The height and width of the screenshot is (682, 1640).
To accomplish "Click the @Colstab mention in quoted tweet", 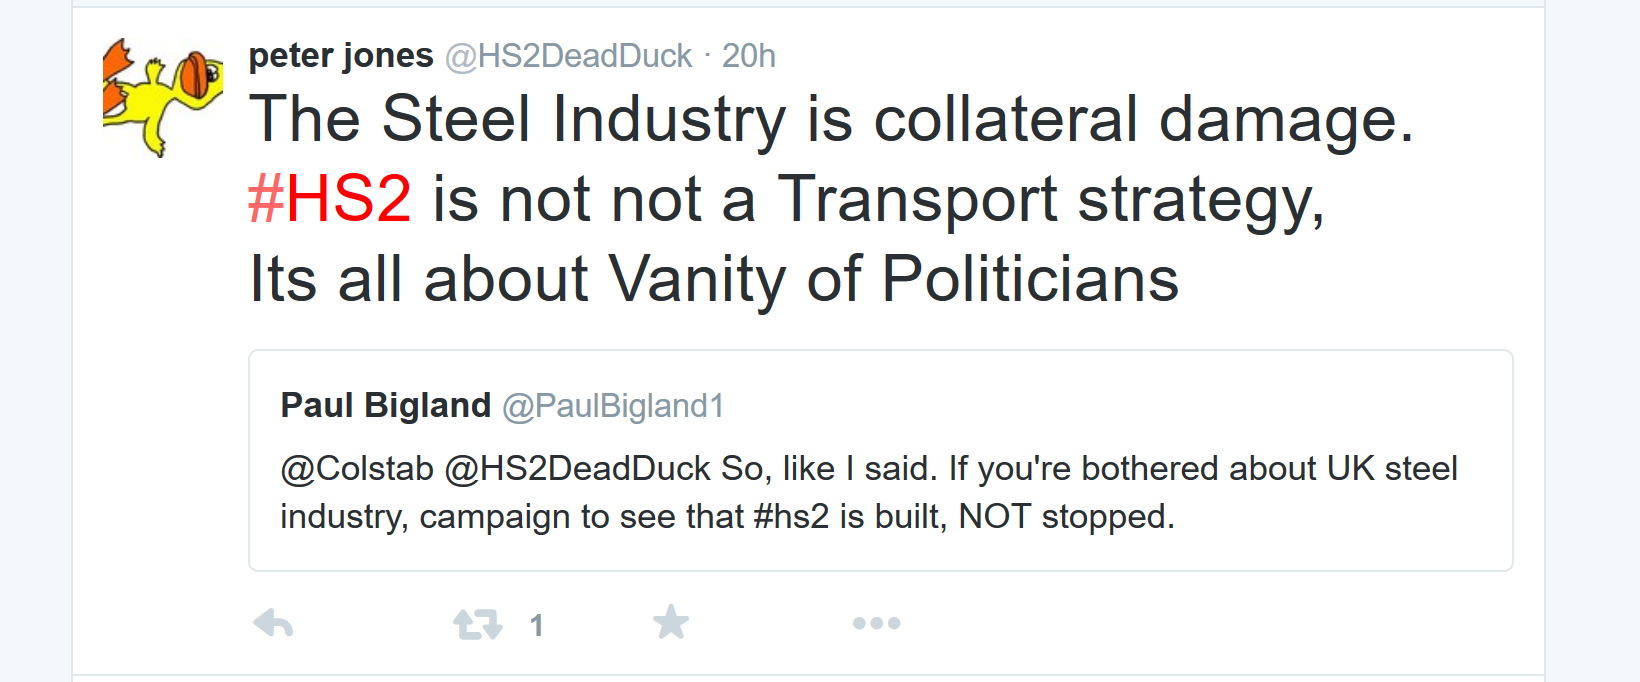I will (357, 468).
